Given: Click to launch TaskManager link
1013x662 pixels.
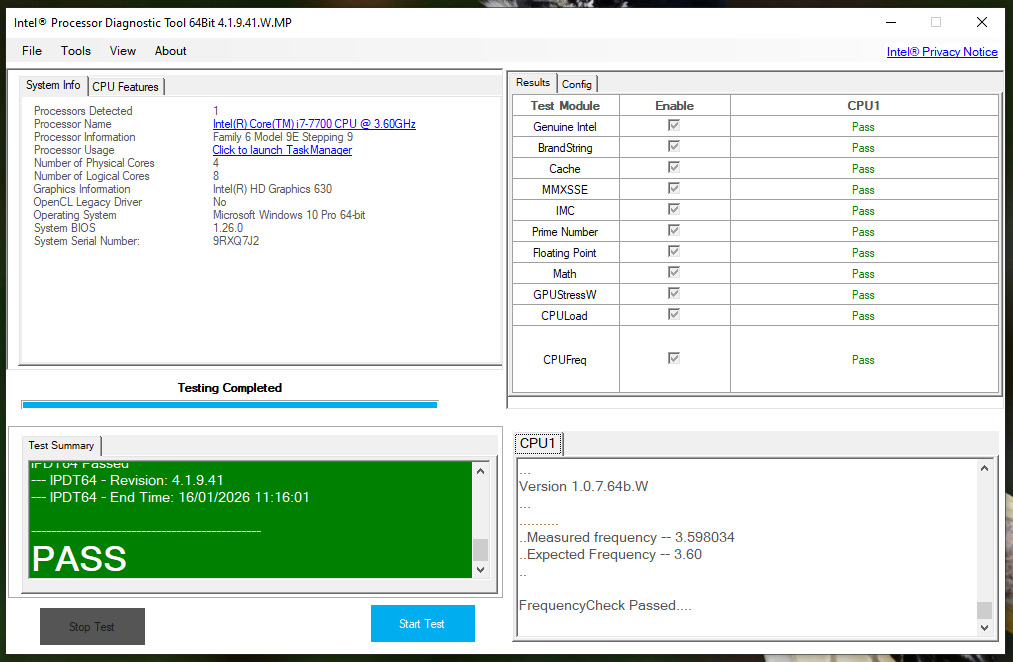Looking at the screenshot, I should pos(282,150).
